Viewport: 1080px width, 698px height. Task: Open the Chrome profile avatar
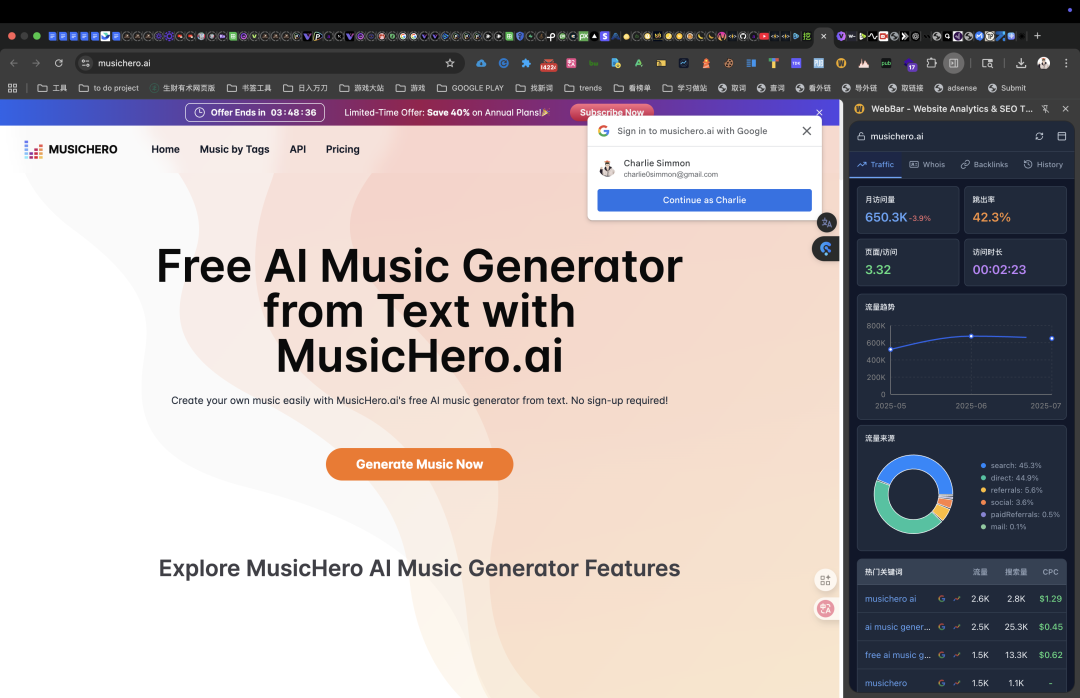pyautogui.click(x=1043, y=63)
